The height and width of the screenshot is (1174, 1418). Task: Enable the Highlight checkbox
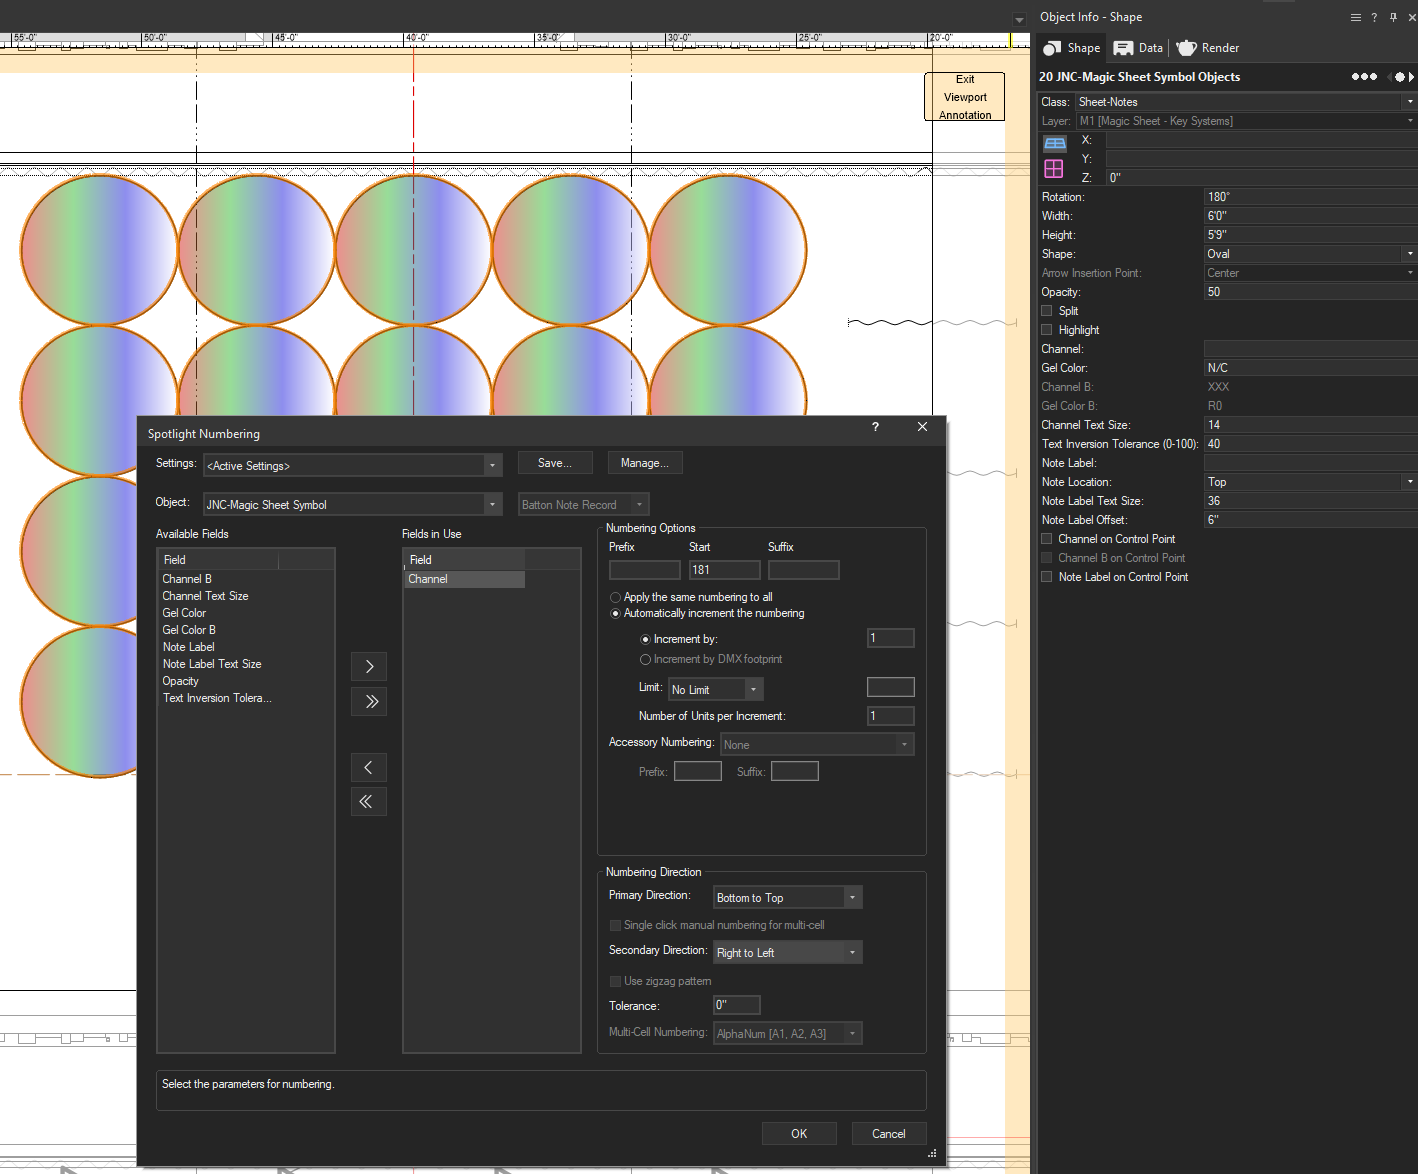click(1047, 330)
